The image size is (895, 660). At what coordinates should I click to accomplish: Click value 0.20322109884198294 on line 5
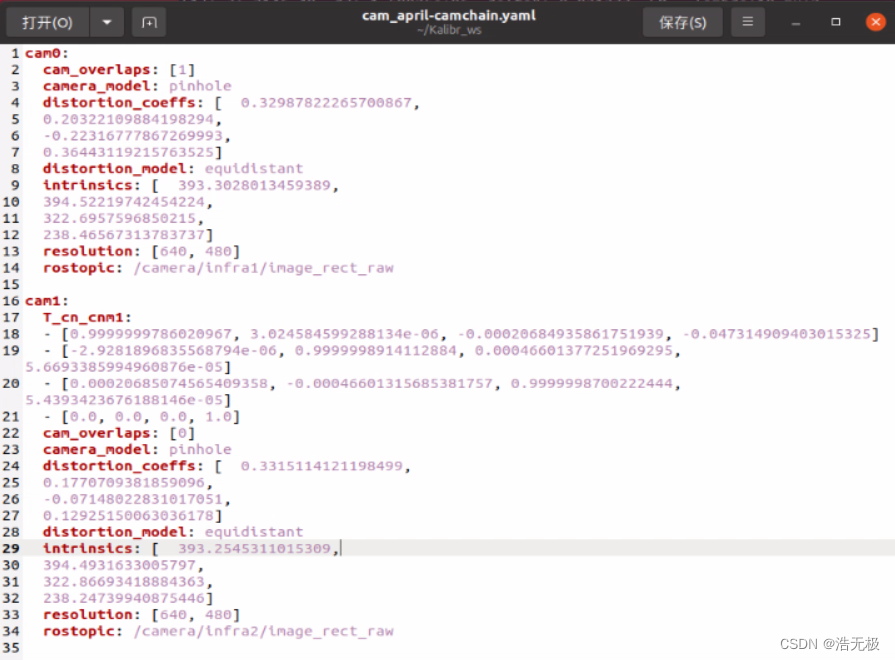[x=128, y=119]
